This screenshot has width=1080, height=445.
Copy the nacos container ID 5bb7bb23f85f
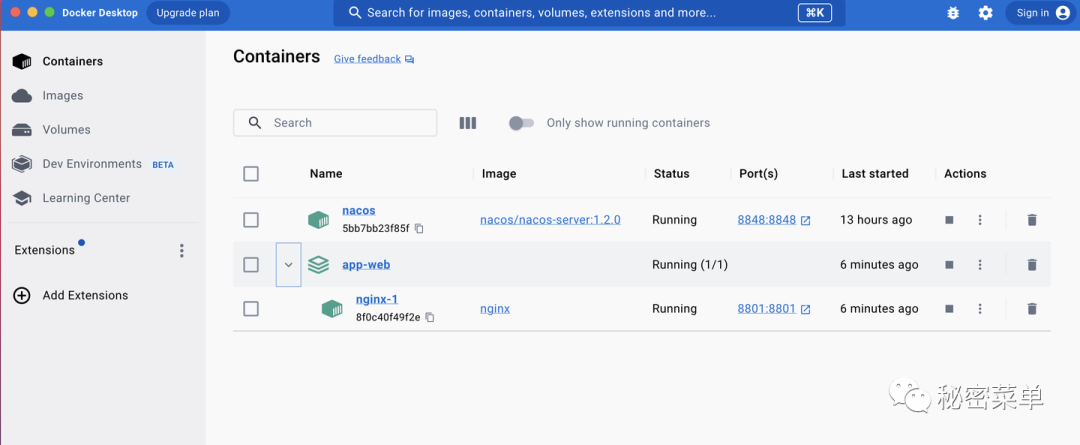coord(419,228)
